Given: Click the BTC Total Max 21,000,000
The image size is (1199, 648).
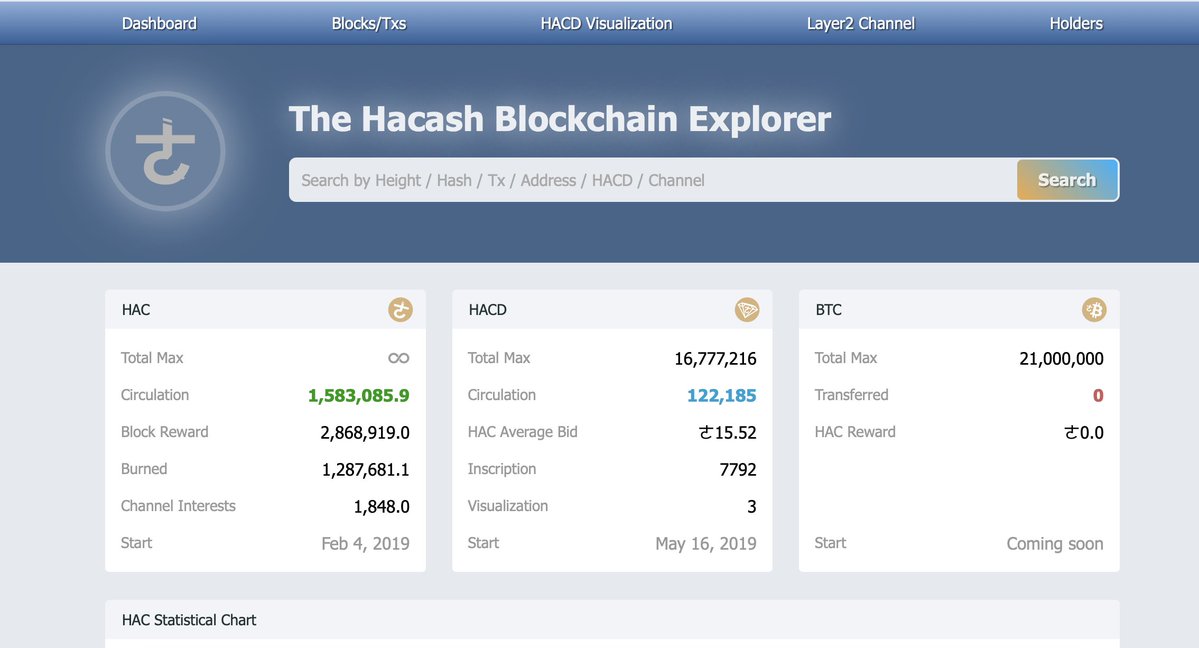Looking at the screenshot, I should point(1061,359).
